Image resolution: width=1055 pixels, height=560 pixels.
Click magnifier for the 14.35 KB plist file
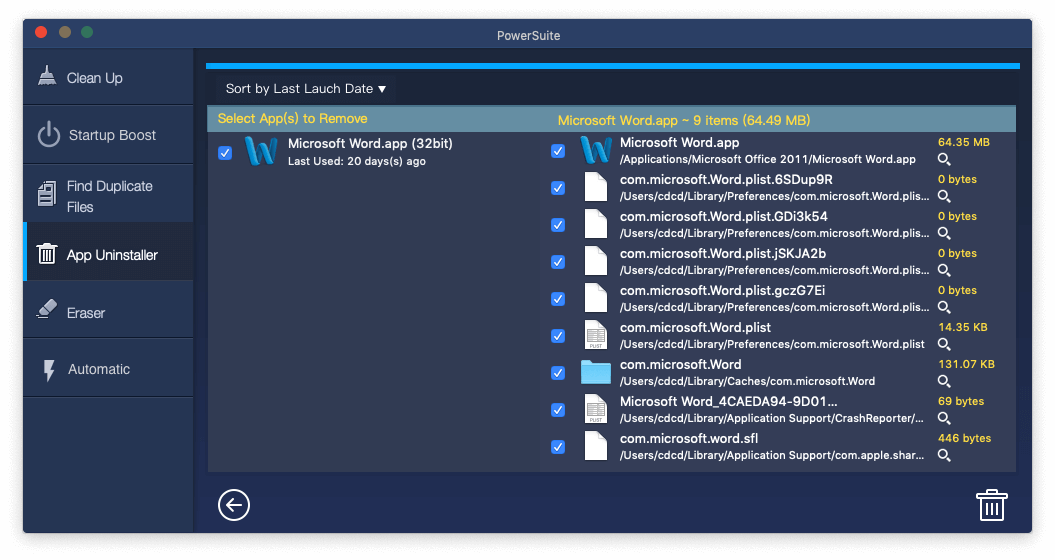point(944,345)
